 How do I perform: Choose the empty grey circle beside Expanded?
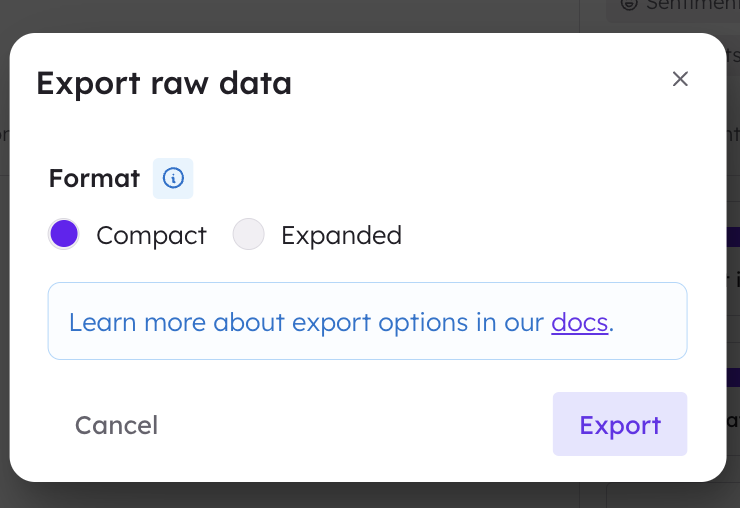[248, 234]
